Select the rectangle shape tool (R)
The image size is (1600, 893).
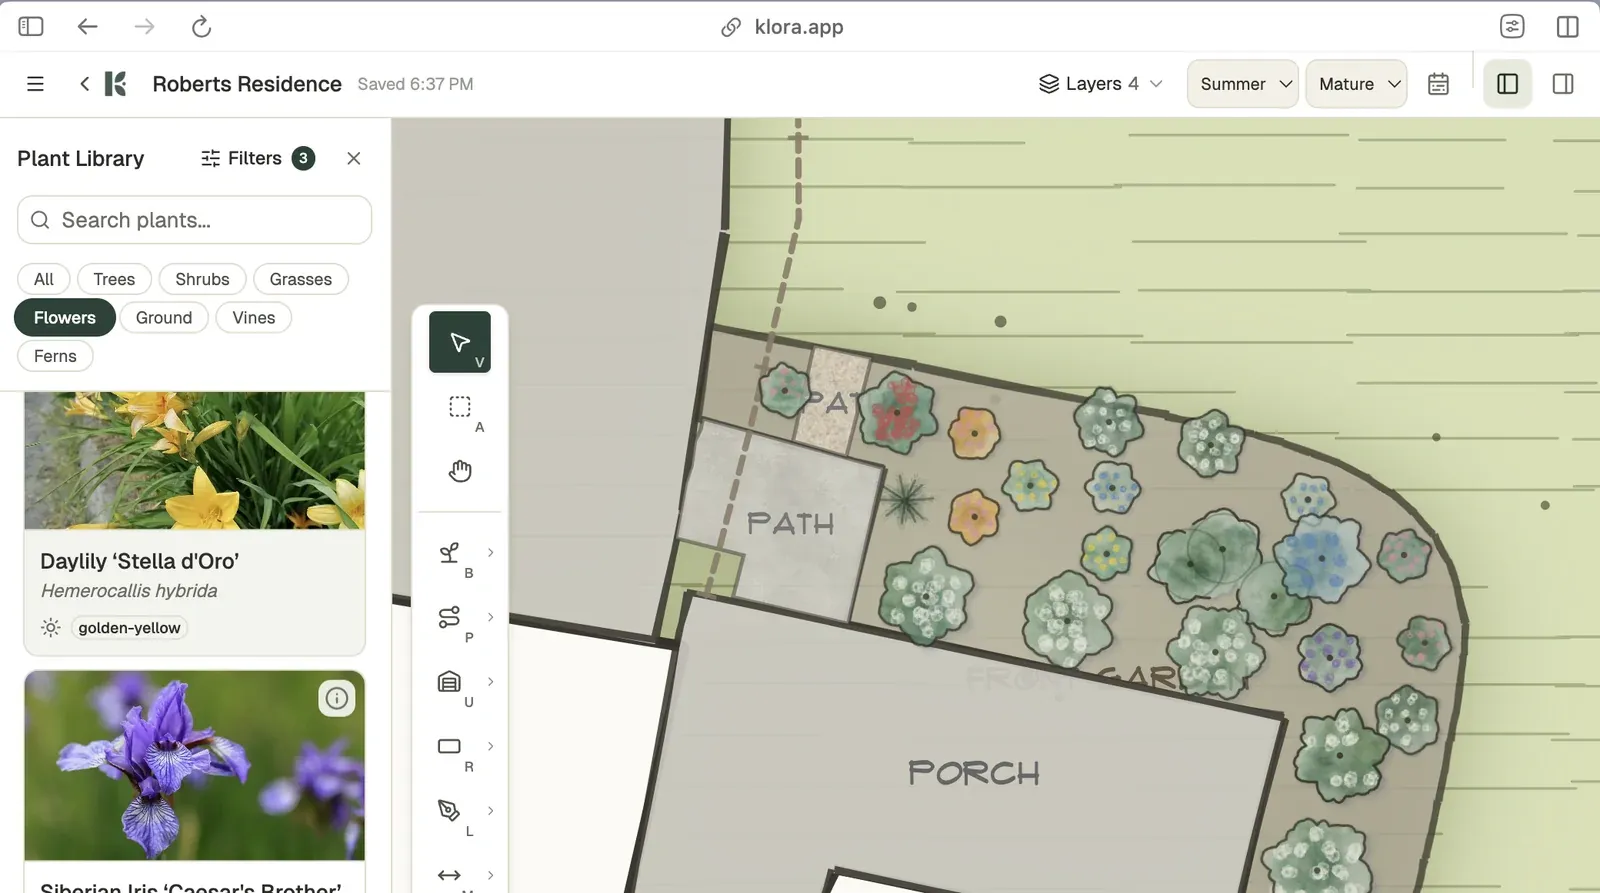450,746
